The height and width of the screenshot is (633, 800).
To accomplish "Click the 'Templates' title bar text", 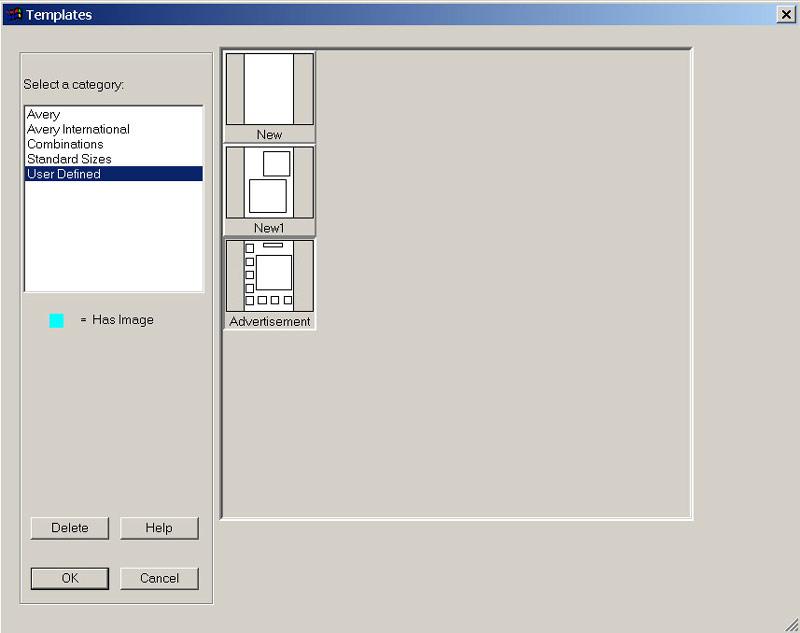I will click(x=59, y=14).
